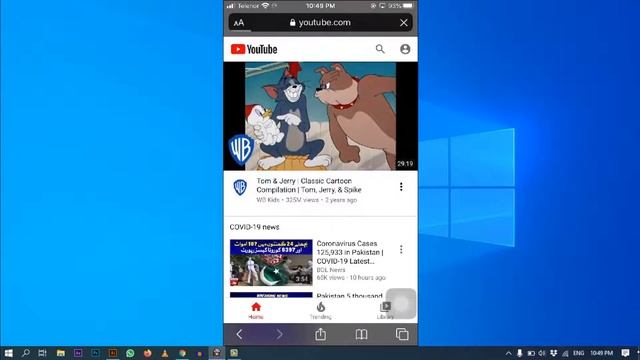The width and height of the screenshot is (640, 360).
Task: Open volume control in tray
Action: (542, 353)
